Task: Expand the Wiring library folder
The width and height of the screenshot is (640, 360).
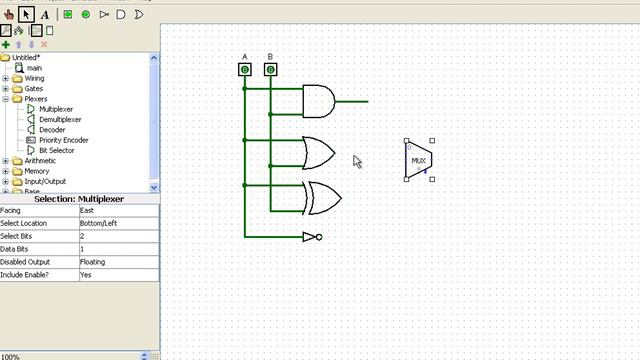Action: tap(5, 78)
